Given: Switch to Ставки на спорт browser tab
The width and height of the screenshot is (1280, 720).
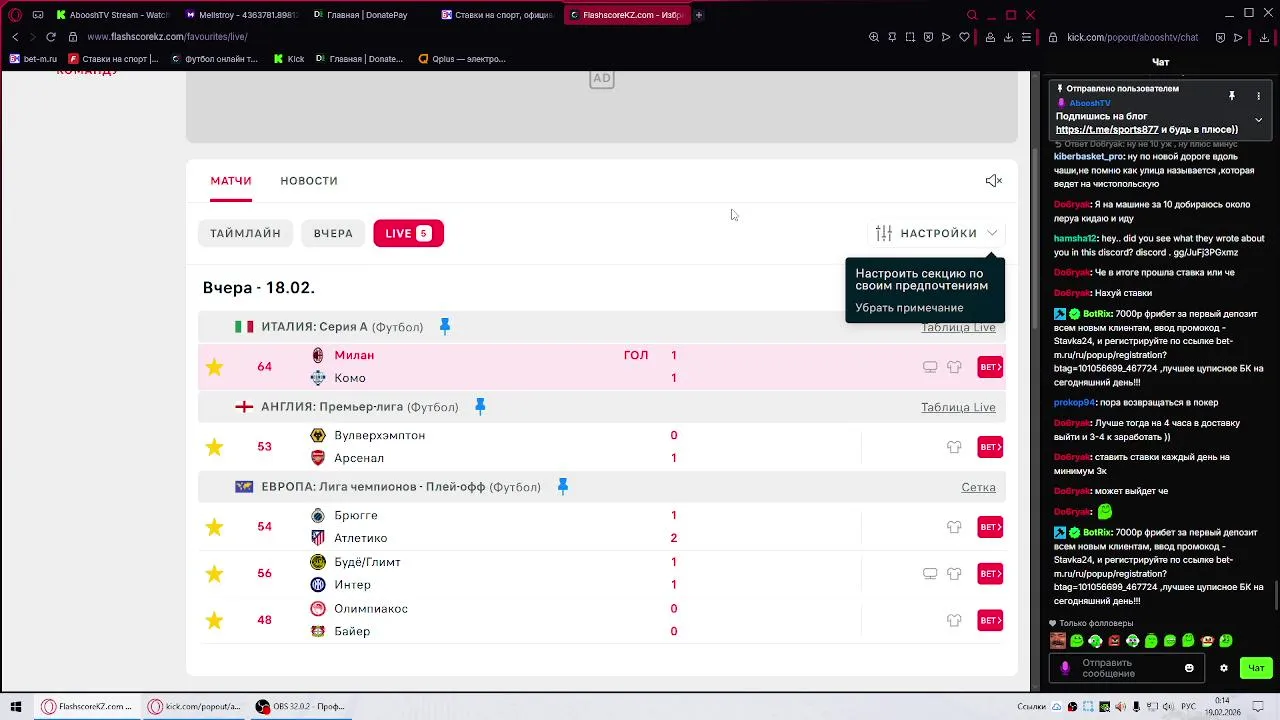Looking at the screenshot, I should pyautogui.click(x=497, y=15).
